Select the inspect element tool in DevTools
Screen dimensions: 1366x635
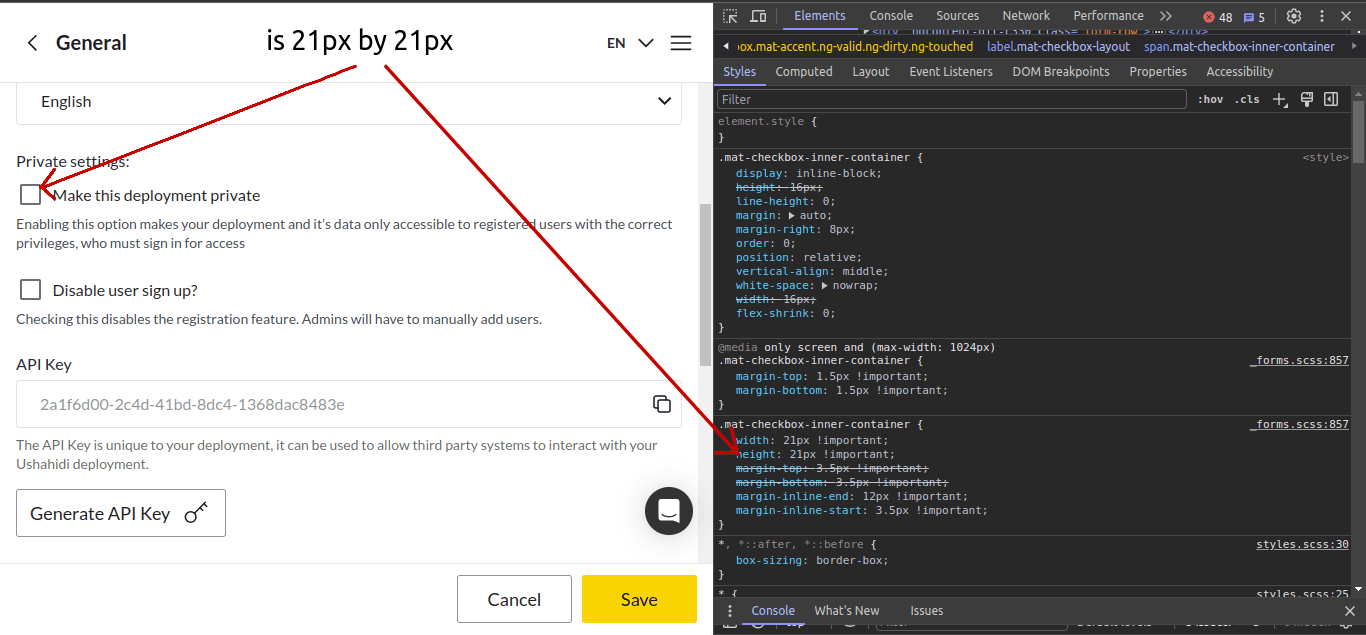click(x=731, y=15)
